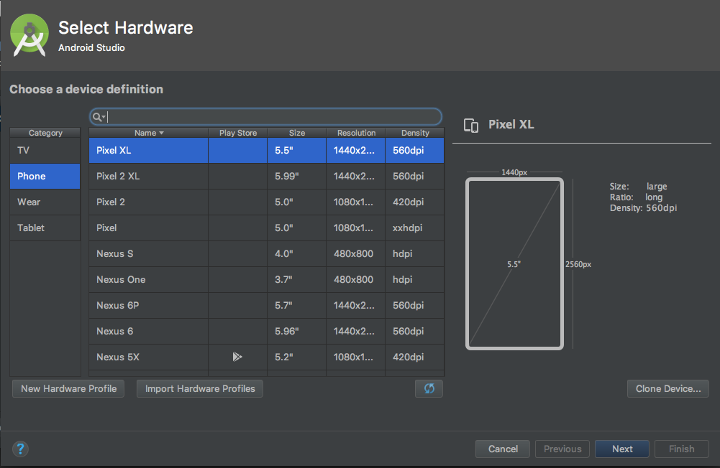Click the xxhdpi density cell
This screenshot has width=720, height=468.
[415, 228]
